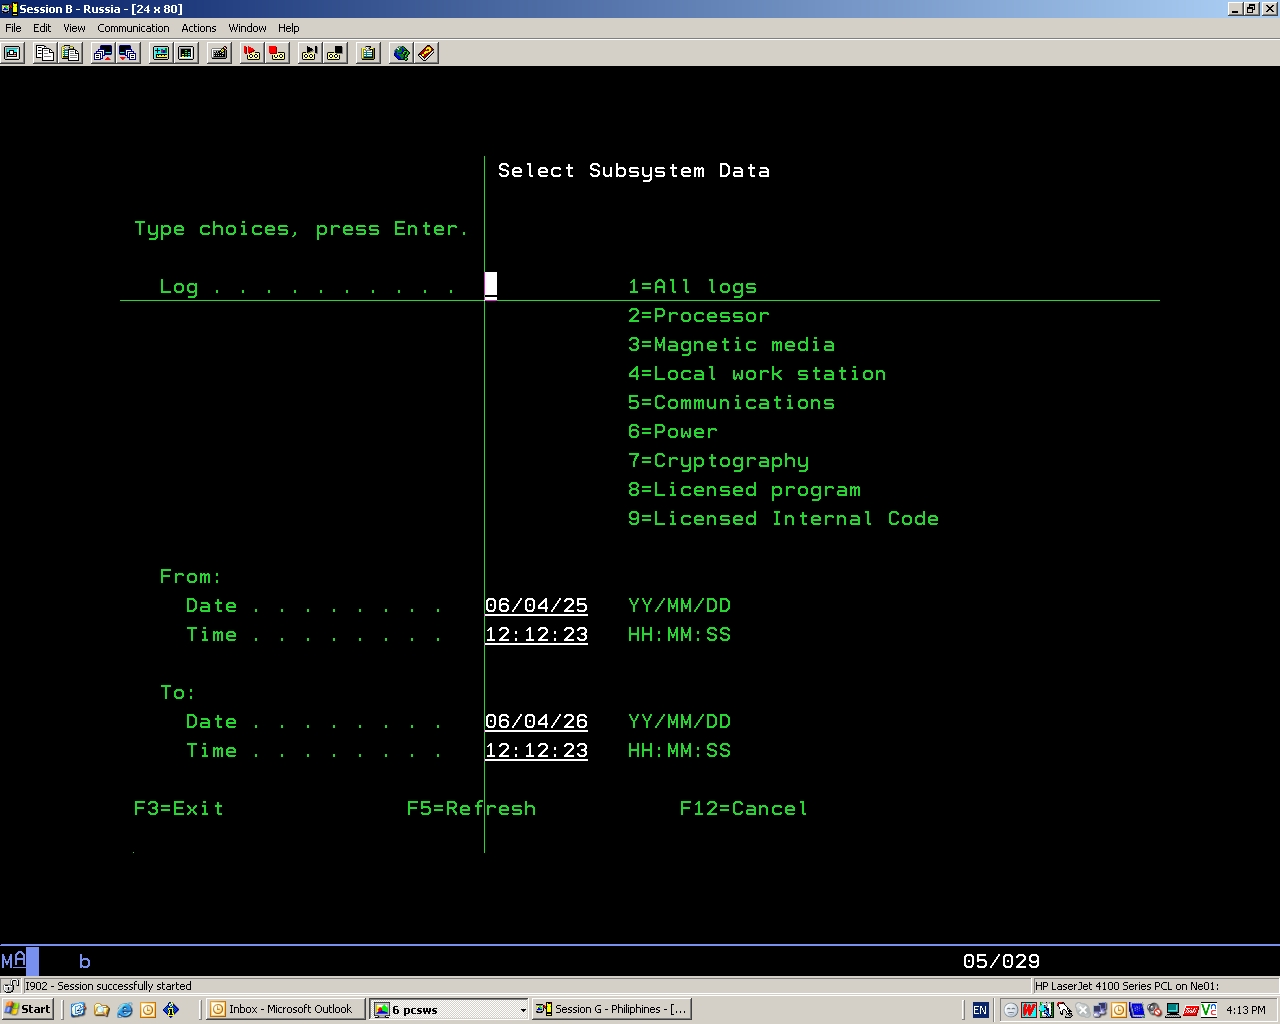Viewport: 1280px width, 1024px height.
Task: Open the Edit menu
Action: coord(42,28)
